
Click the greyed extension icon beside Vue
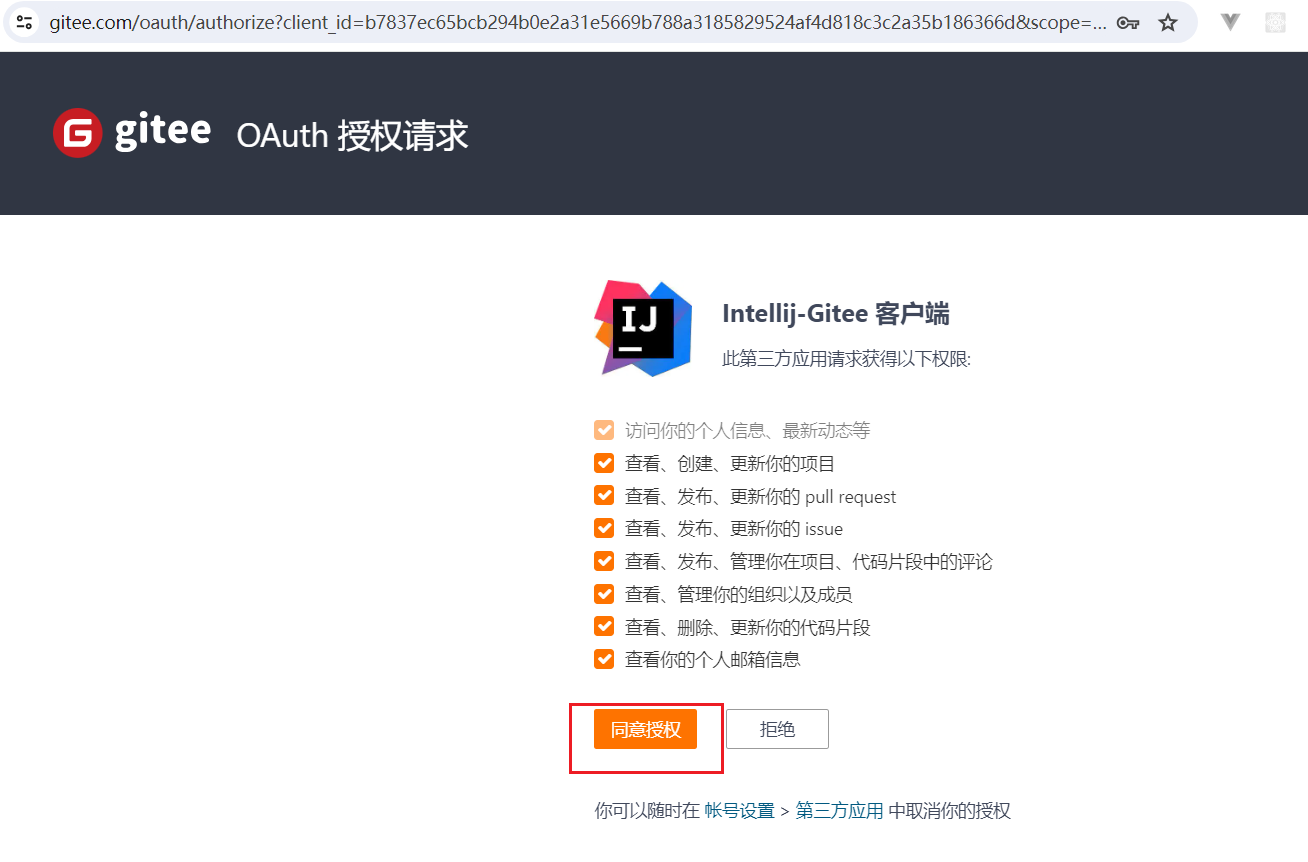pos(1275,22)
